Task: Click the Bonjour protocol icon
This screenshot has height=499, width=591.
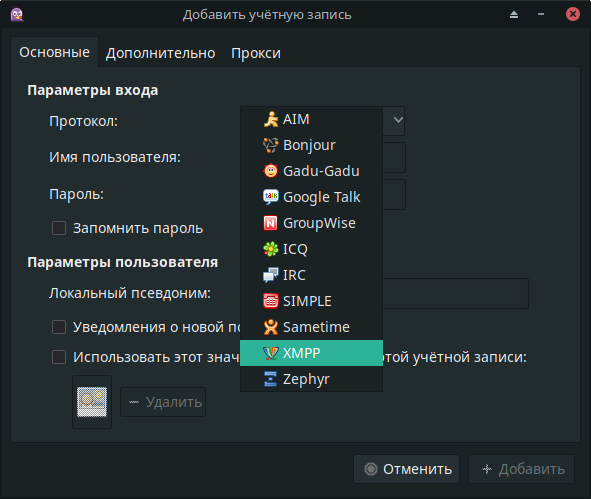Action: 271,145
